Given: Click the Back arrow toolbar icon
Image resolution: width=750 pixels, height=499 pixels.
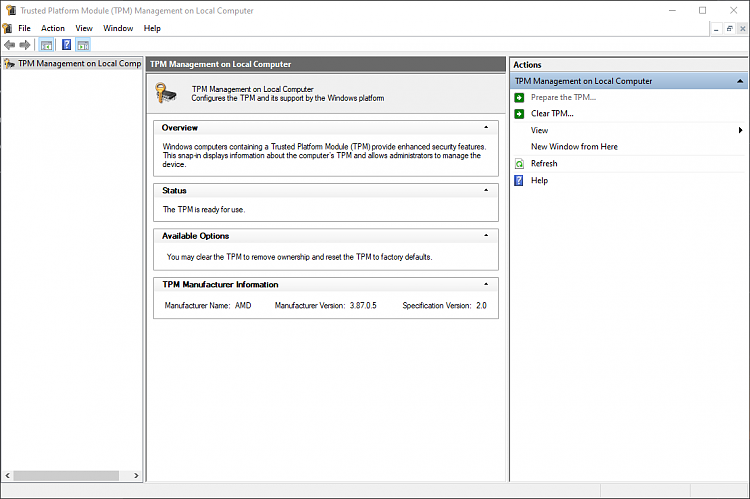Looking at the screenshot, I should 9,45.
